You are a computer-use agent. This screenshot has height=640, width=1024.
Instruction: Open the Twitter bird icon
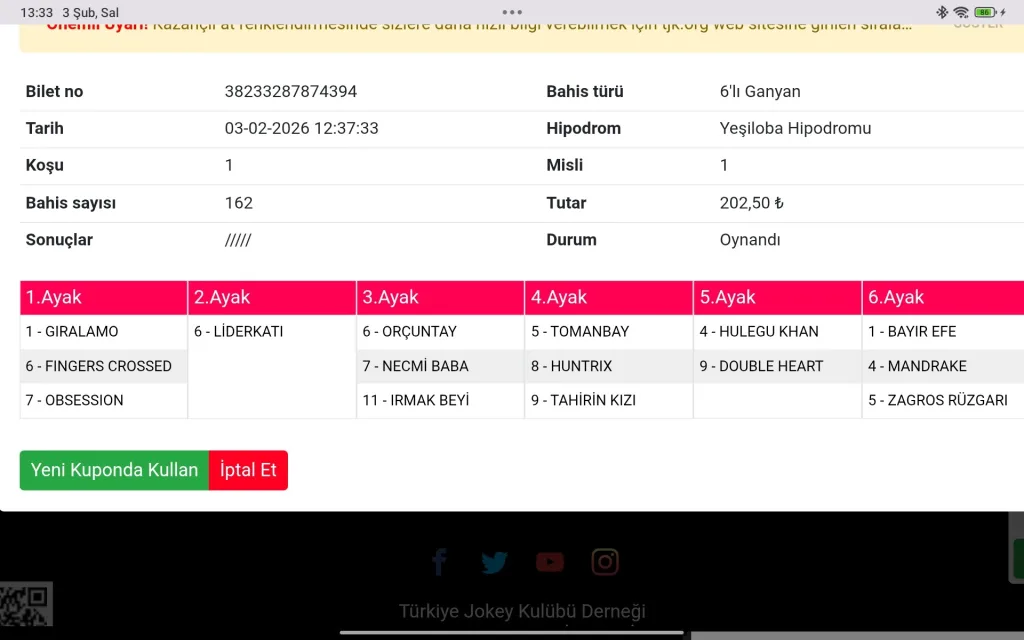[x=494, y=562]
